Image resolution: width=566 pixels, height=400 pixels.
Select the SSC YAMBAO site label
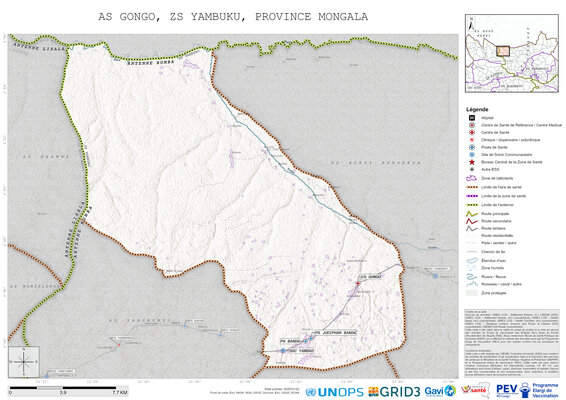[x=301, y=351]
